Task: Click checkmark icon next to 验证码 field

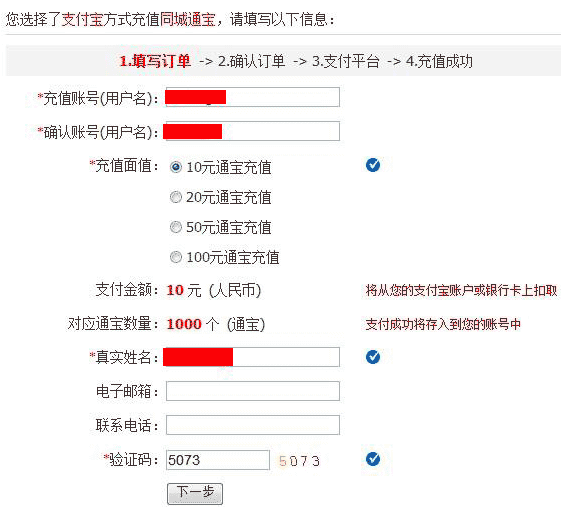Action: pyautogui.click(x=373, y=459)
